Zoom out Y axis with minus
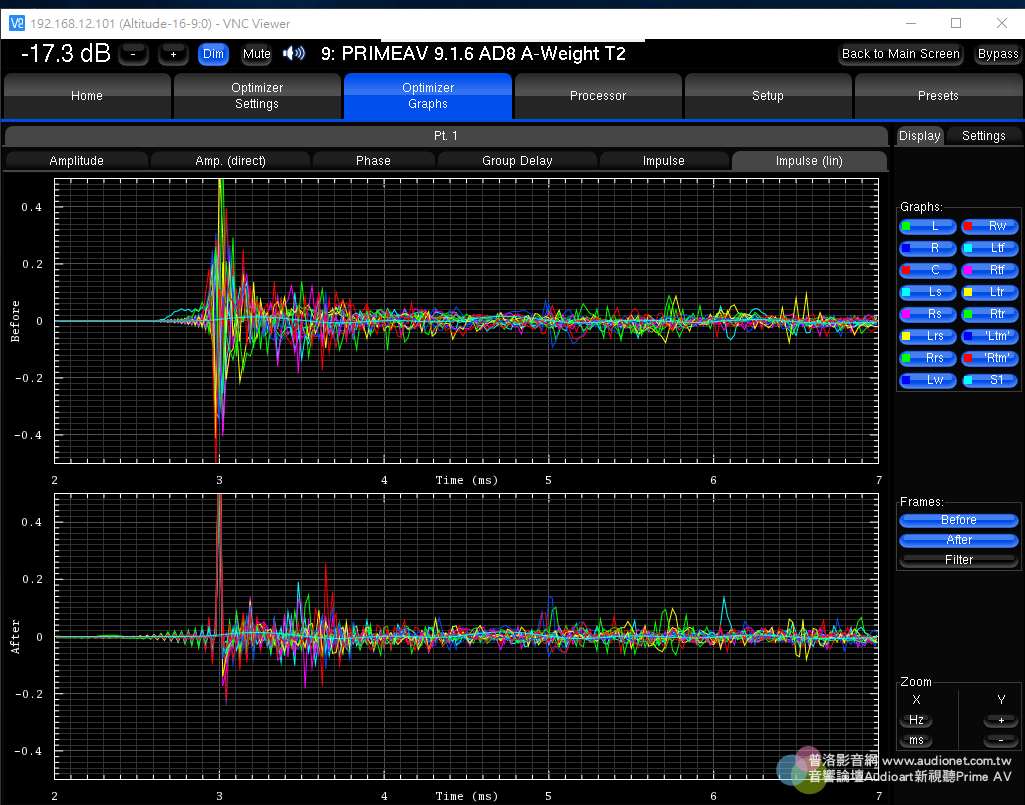The image size is (1025, 805). tap(1000, 740)
